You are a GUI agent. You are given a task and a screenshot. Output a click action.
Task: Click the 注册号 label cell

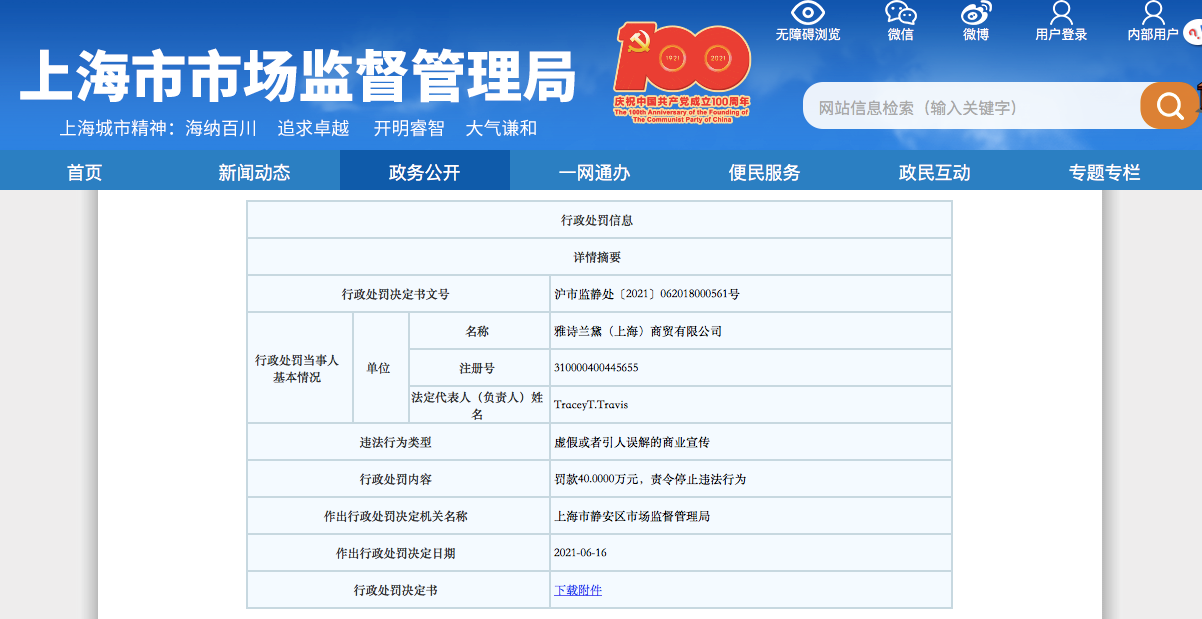pyautogui.click(x=478, y=368)
